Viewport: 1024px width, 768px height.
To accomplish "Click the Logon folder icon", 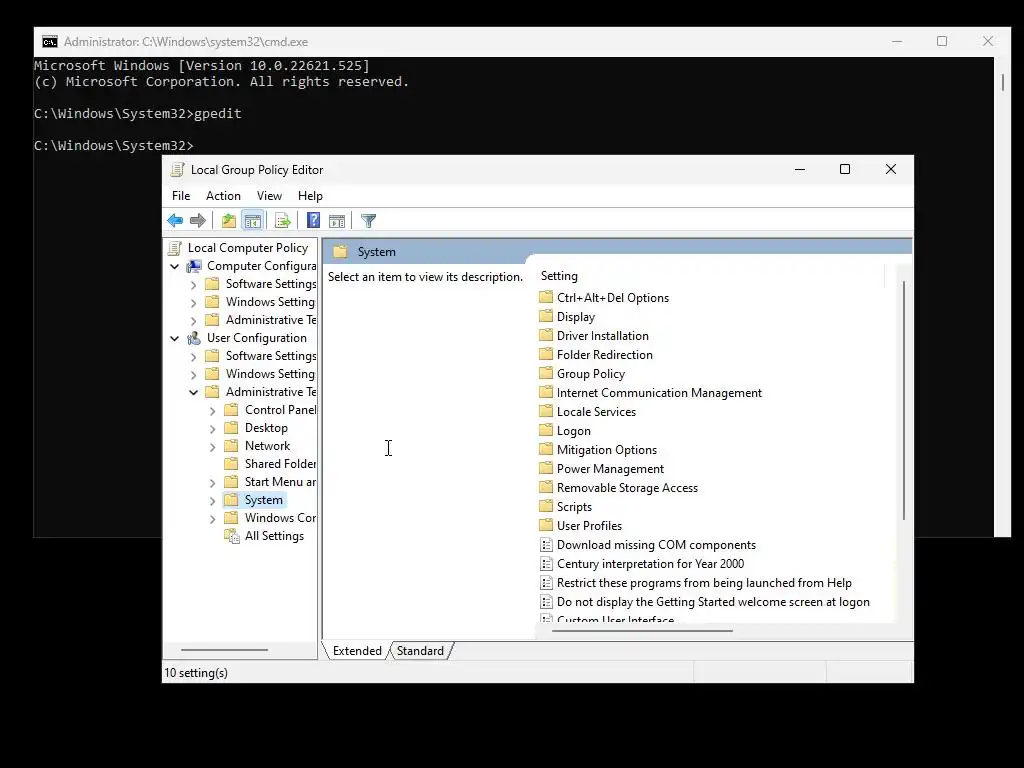I will (546, 430).
